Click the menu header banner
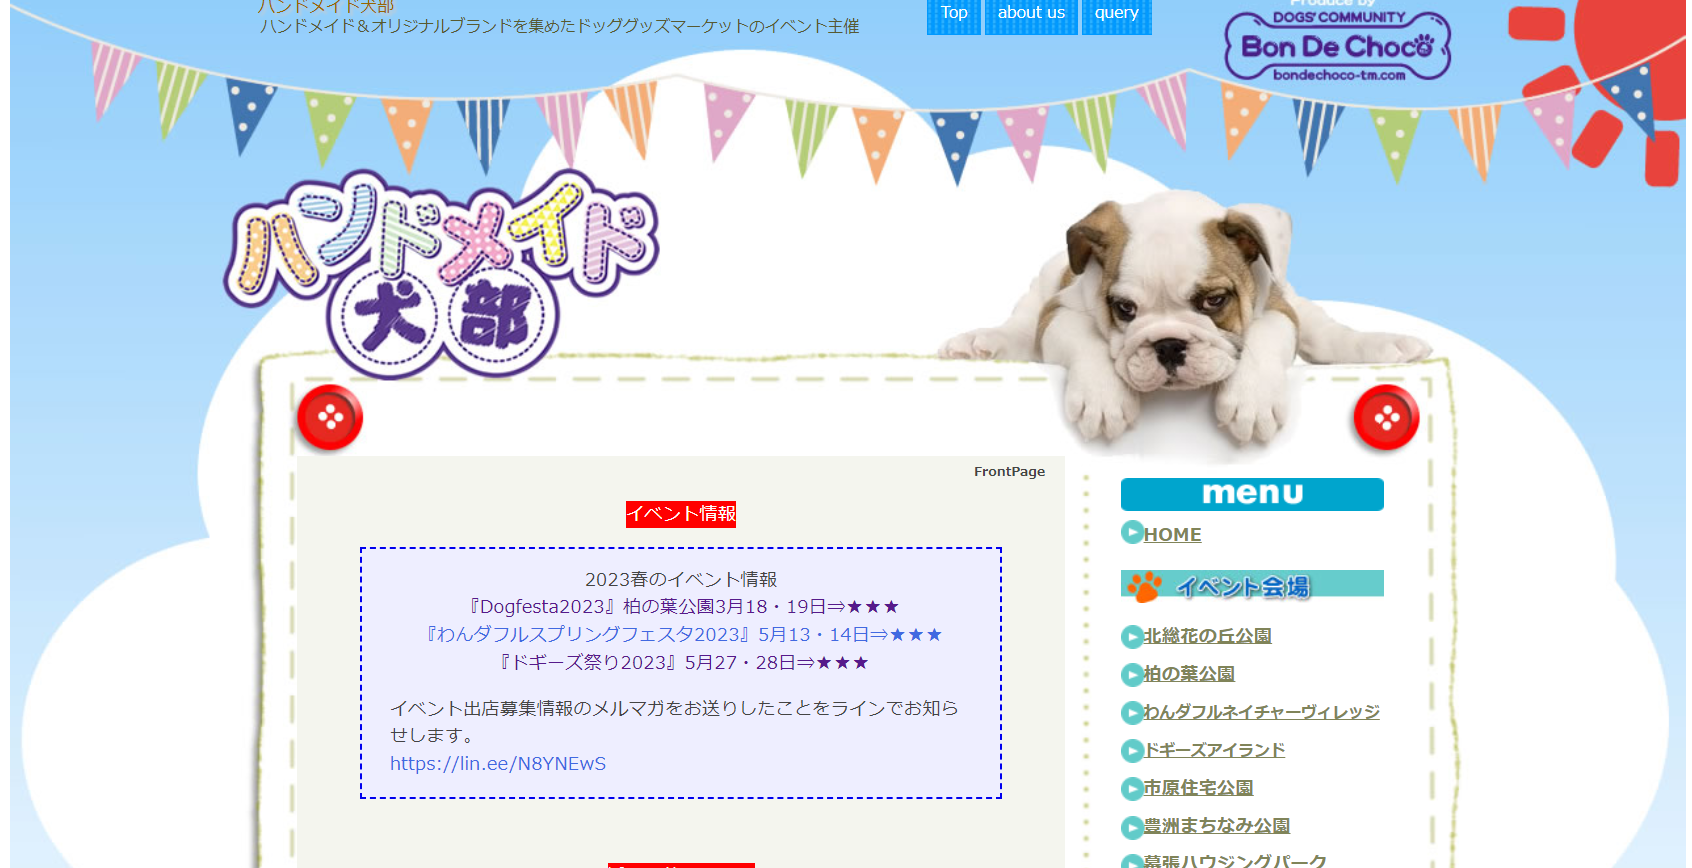 click(x=1252, y=494)
